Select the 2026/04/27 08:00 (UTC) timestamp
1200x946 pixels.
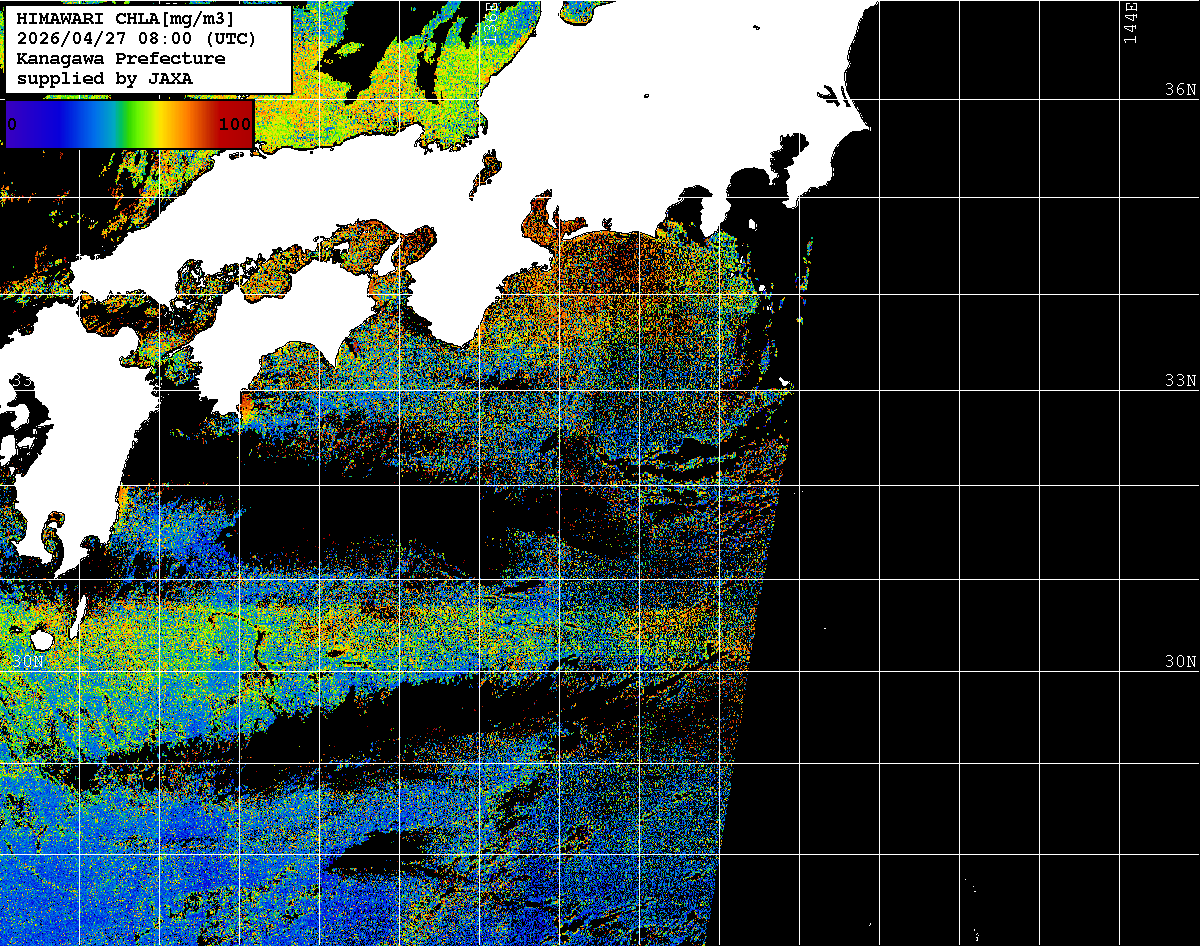coord(136,39)
